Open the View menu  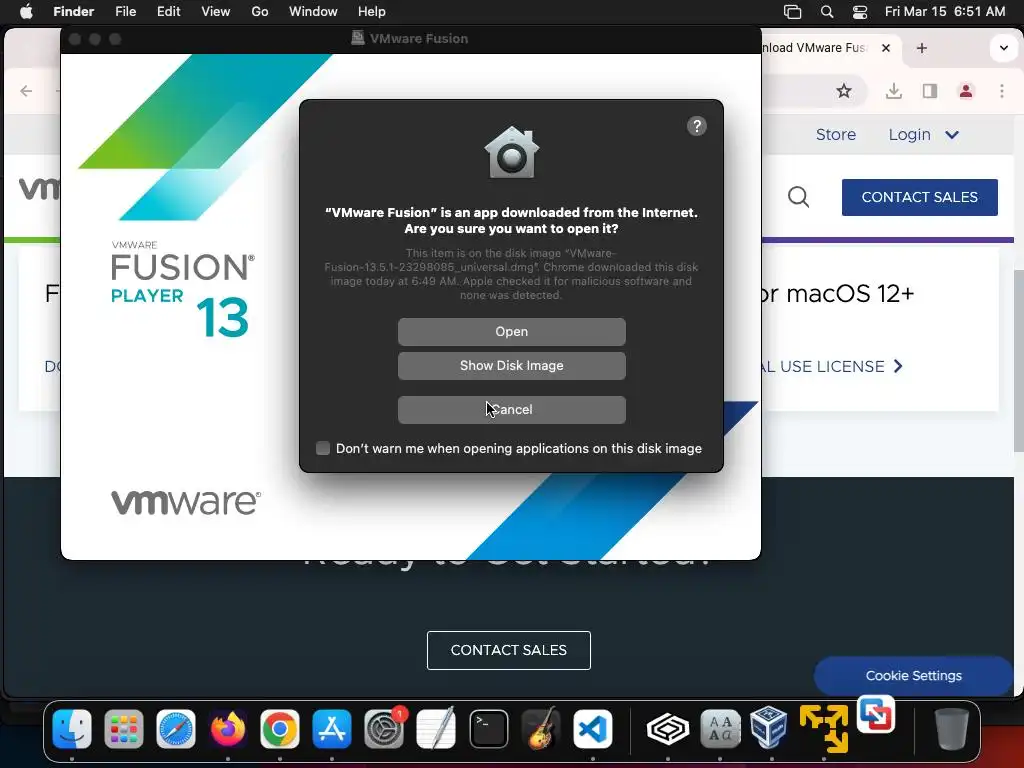pos(216,12)
